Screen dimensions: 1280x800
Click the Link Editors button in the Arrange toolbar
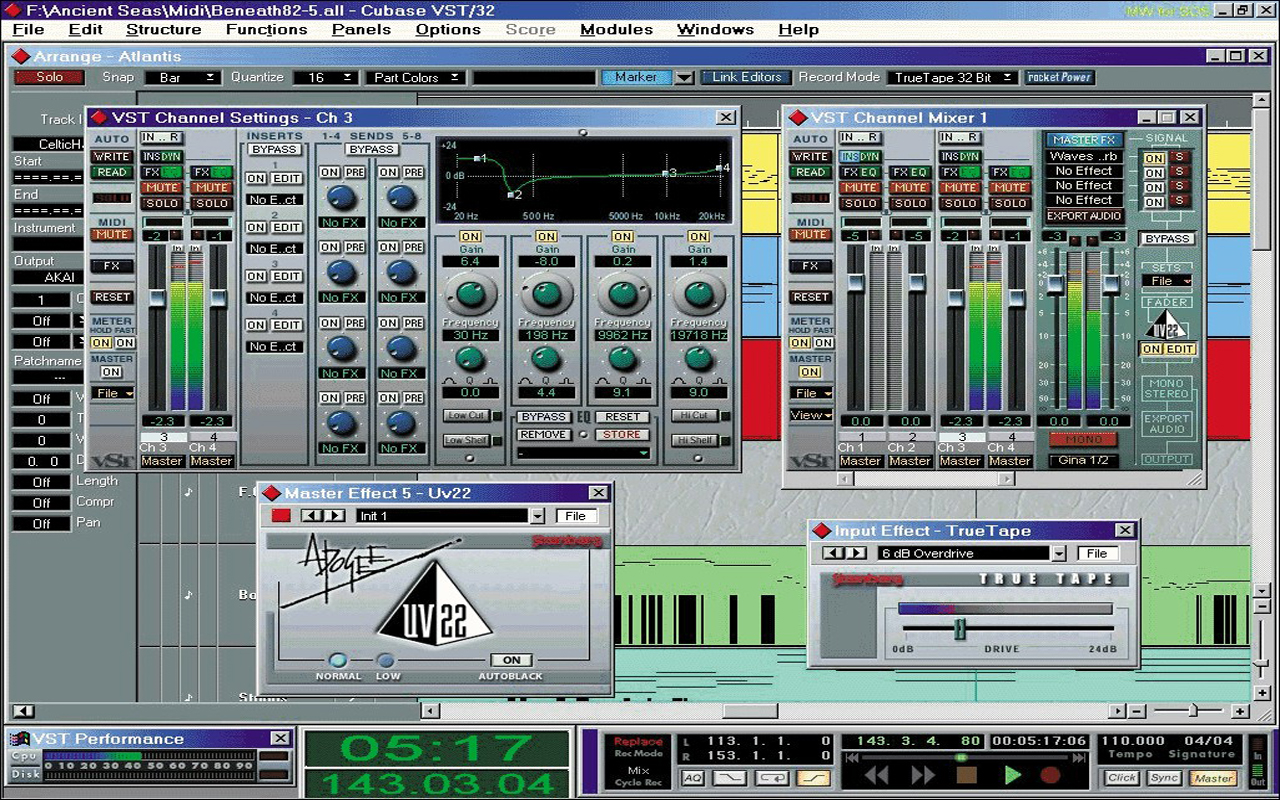click(746, 77)
